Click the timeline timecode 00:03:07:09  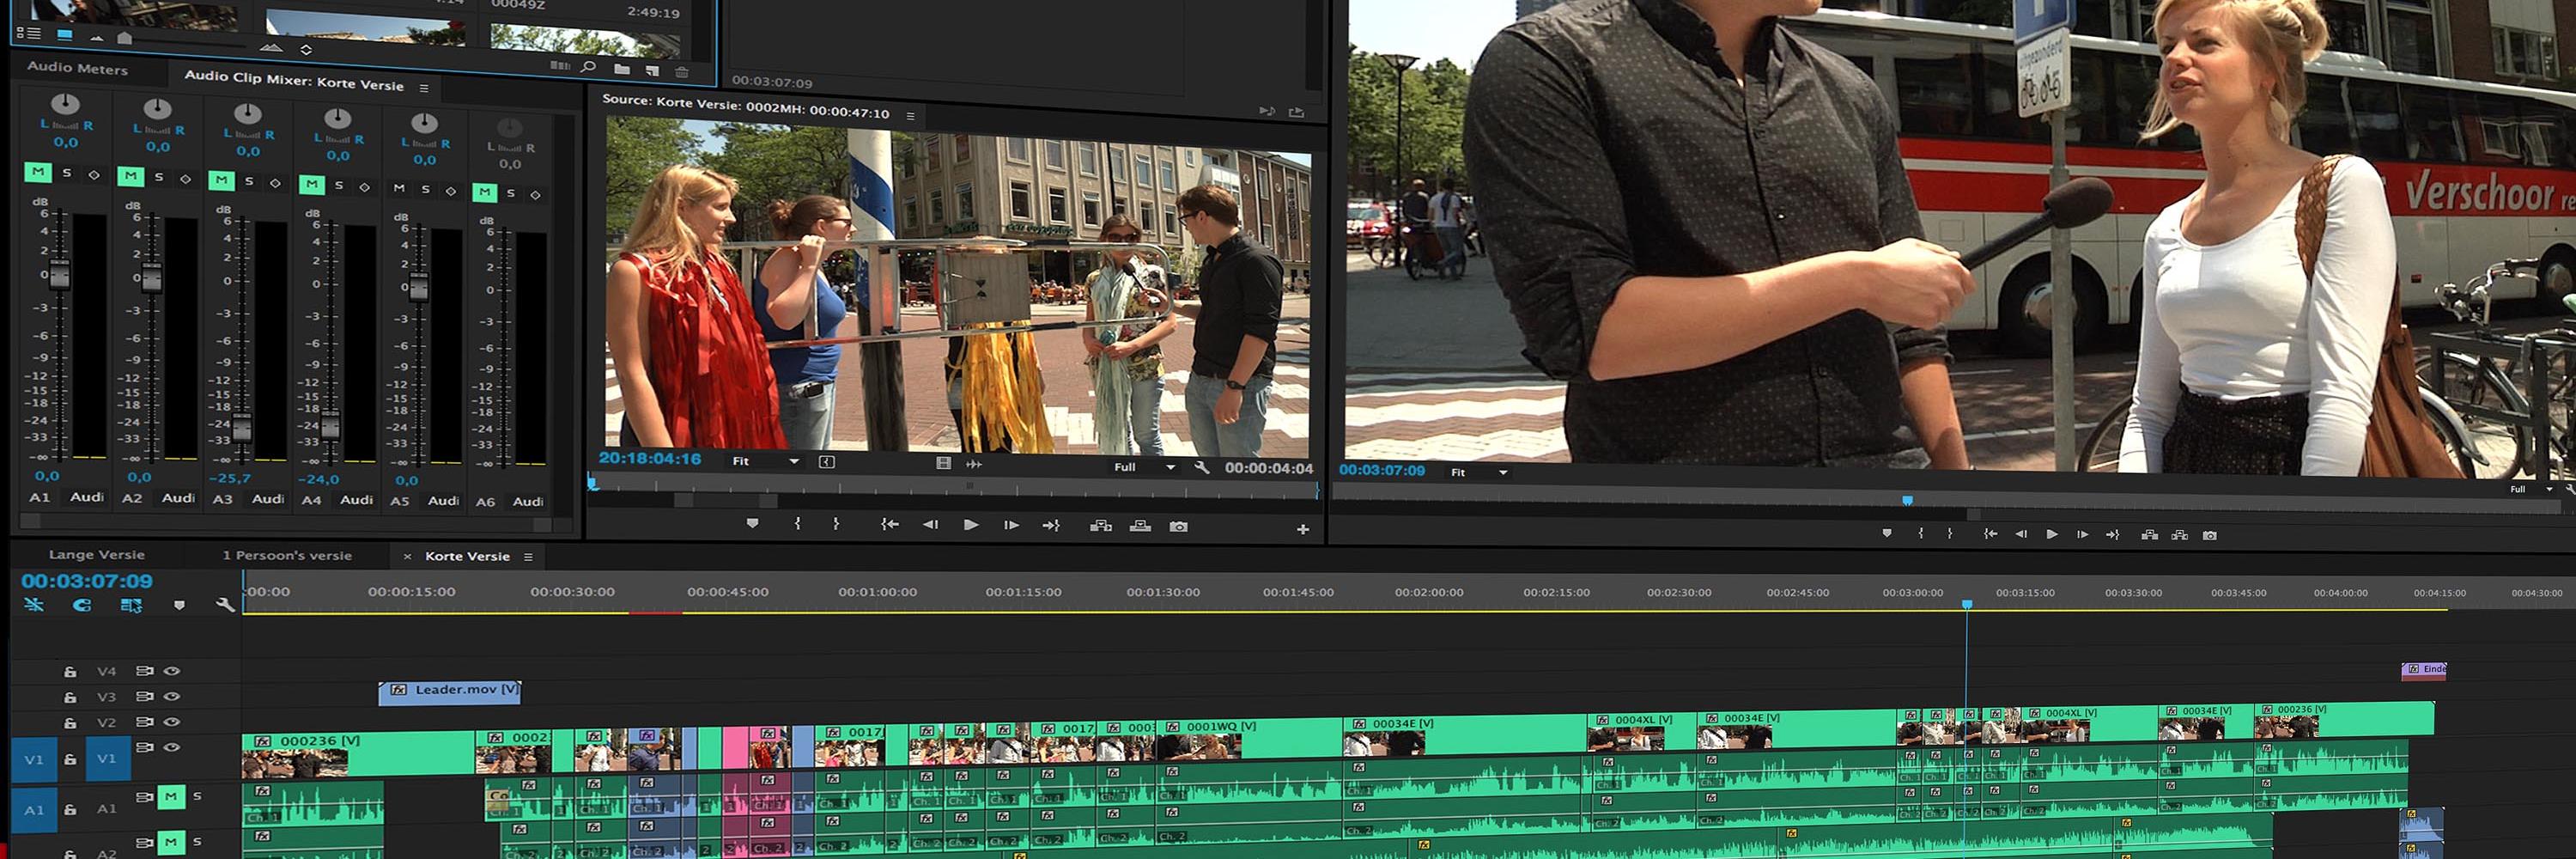click(87, 581)
